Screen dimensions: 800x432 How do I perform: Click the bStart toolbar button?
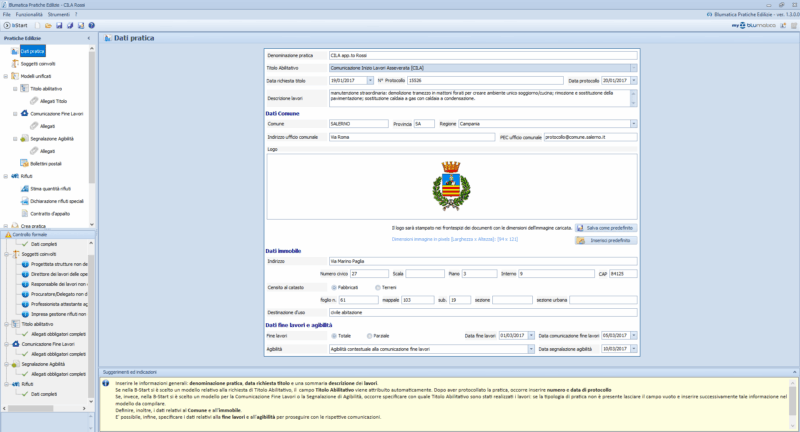[x=18, y=25]
